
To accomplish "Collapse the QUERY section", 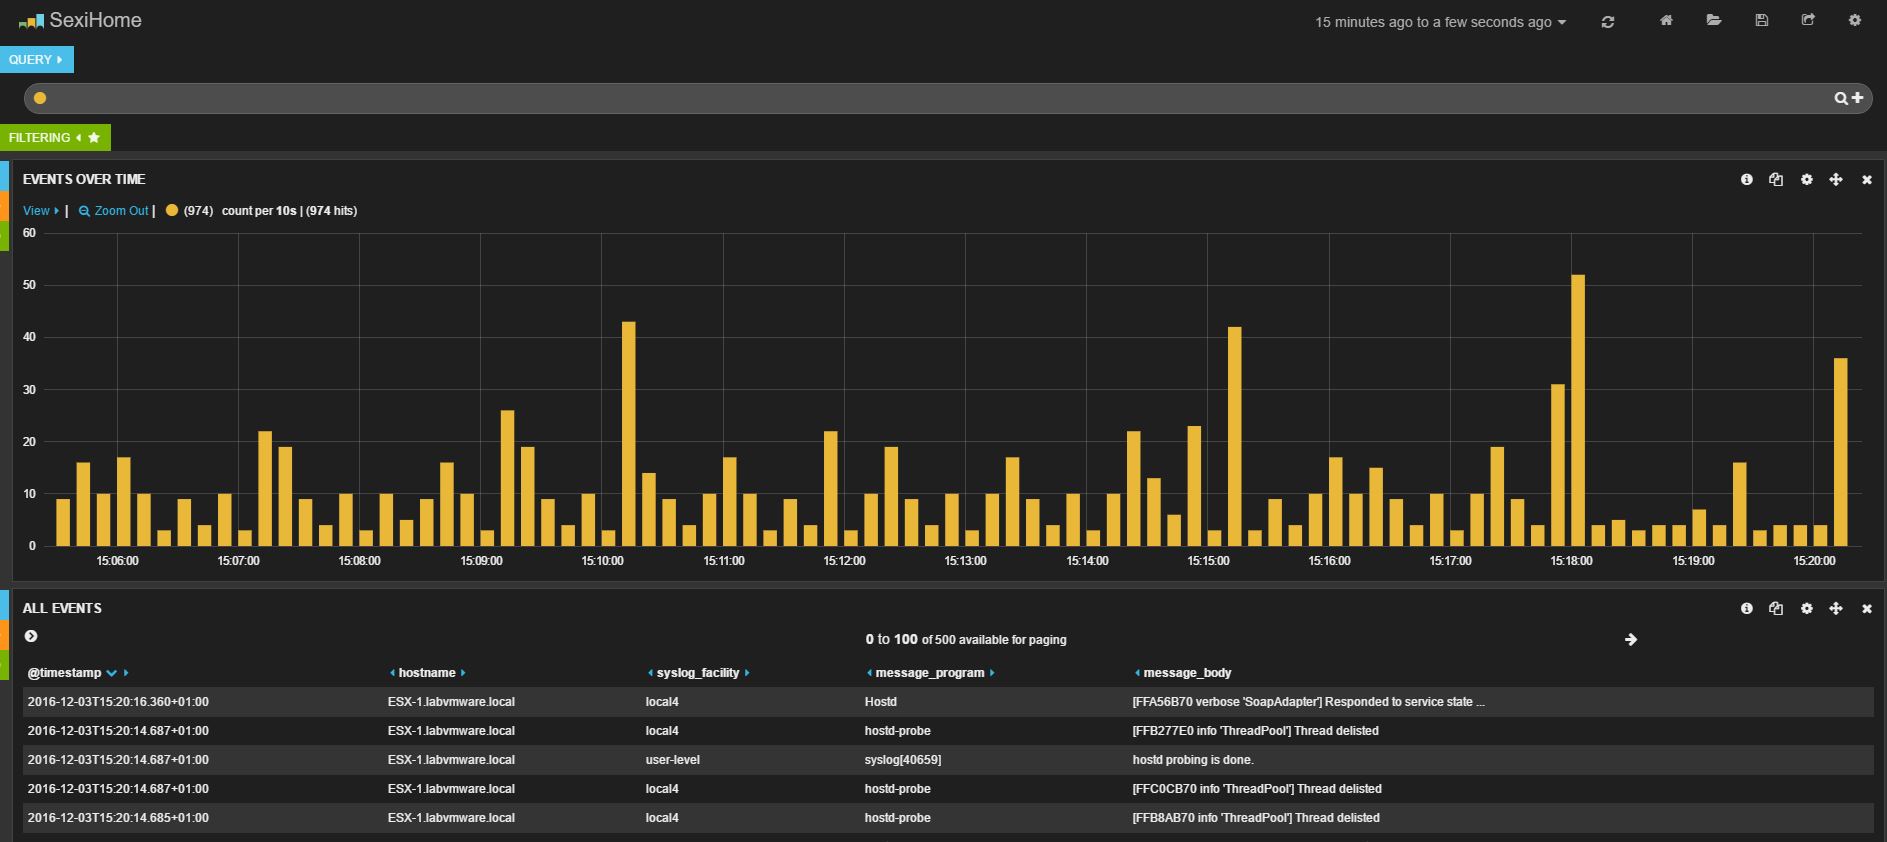I will point(37,60).
